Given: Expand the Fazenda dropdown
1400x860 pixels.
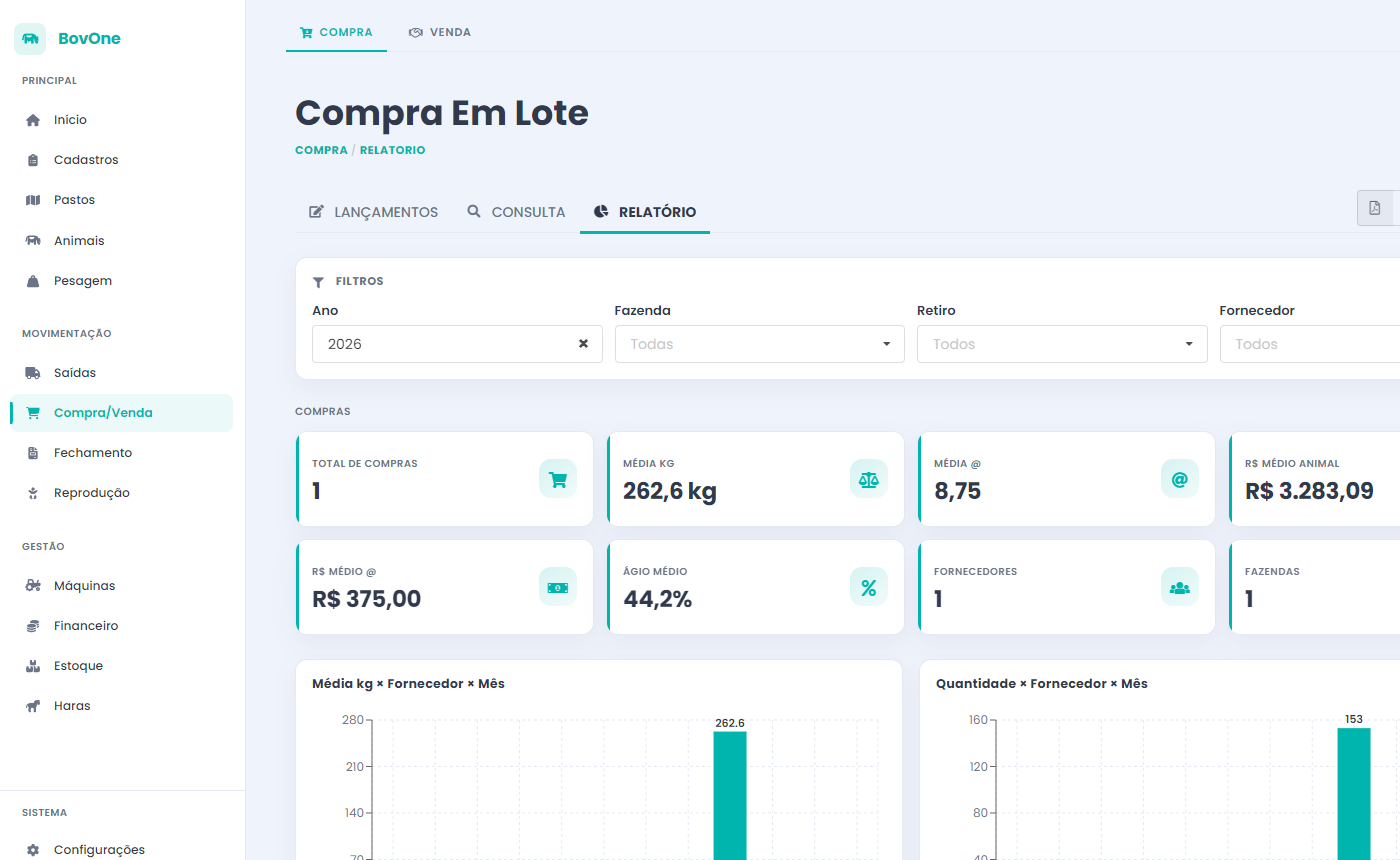Looking at the screenshot, I should click(760, 344).
